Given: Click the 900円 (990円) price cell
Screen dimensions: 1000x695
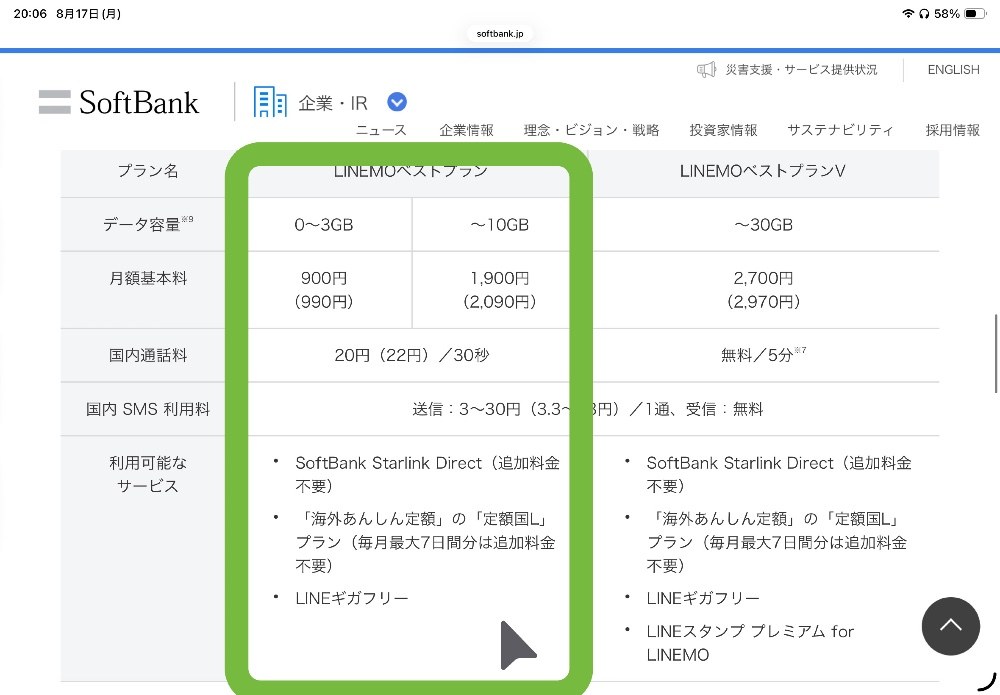Looking at the screenshot, I should pos(323,290).
